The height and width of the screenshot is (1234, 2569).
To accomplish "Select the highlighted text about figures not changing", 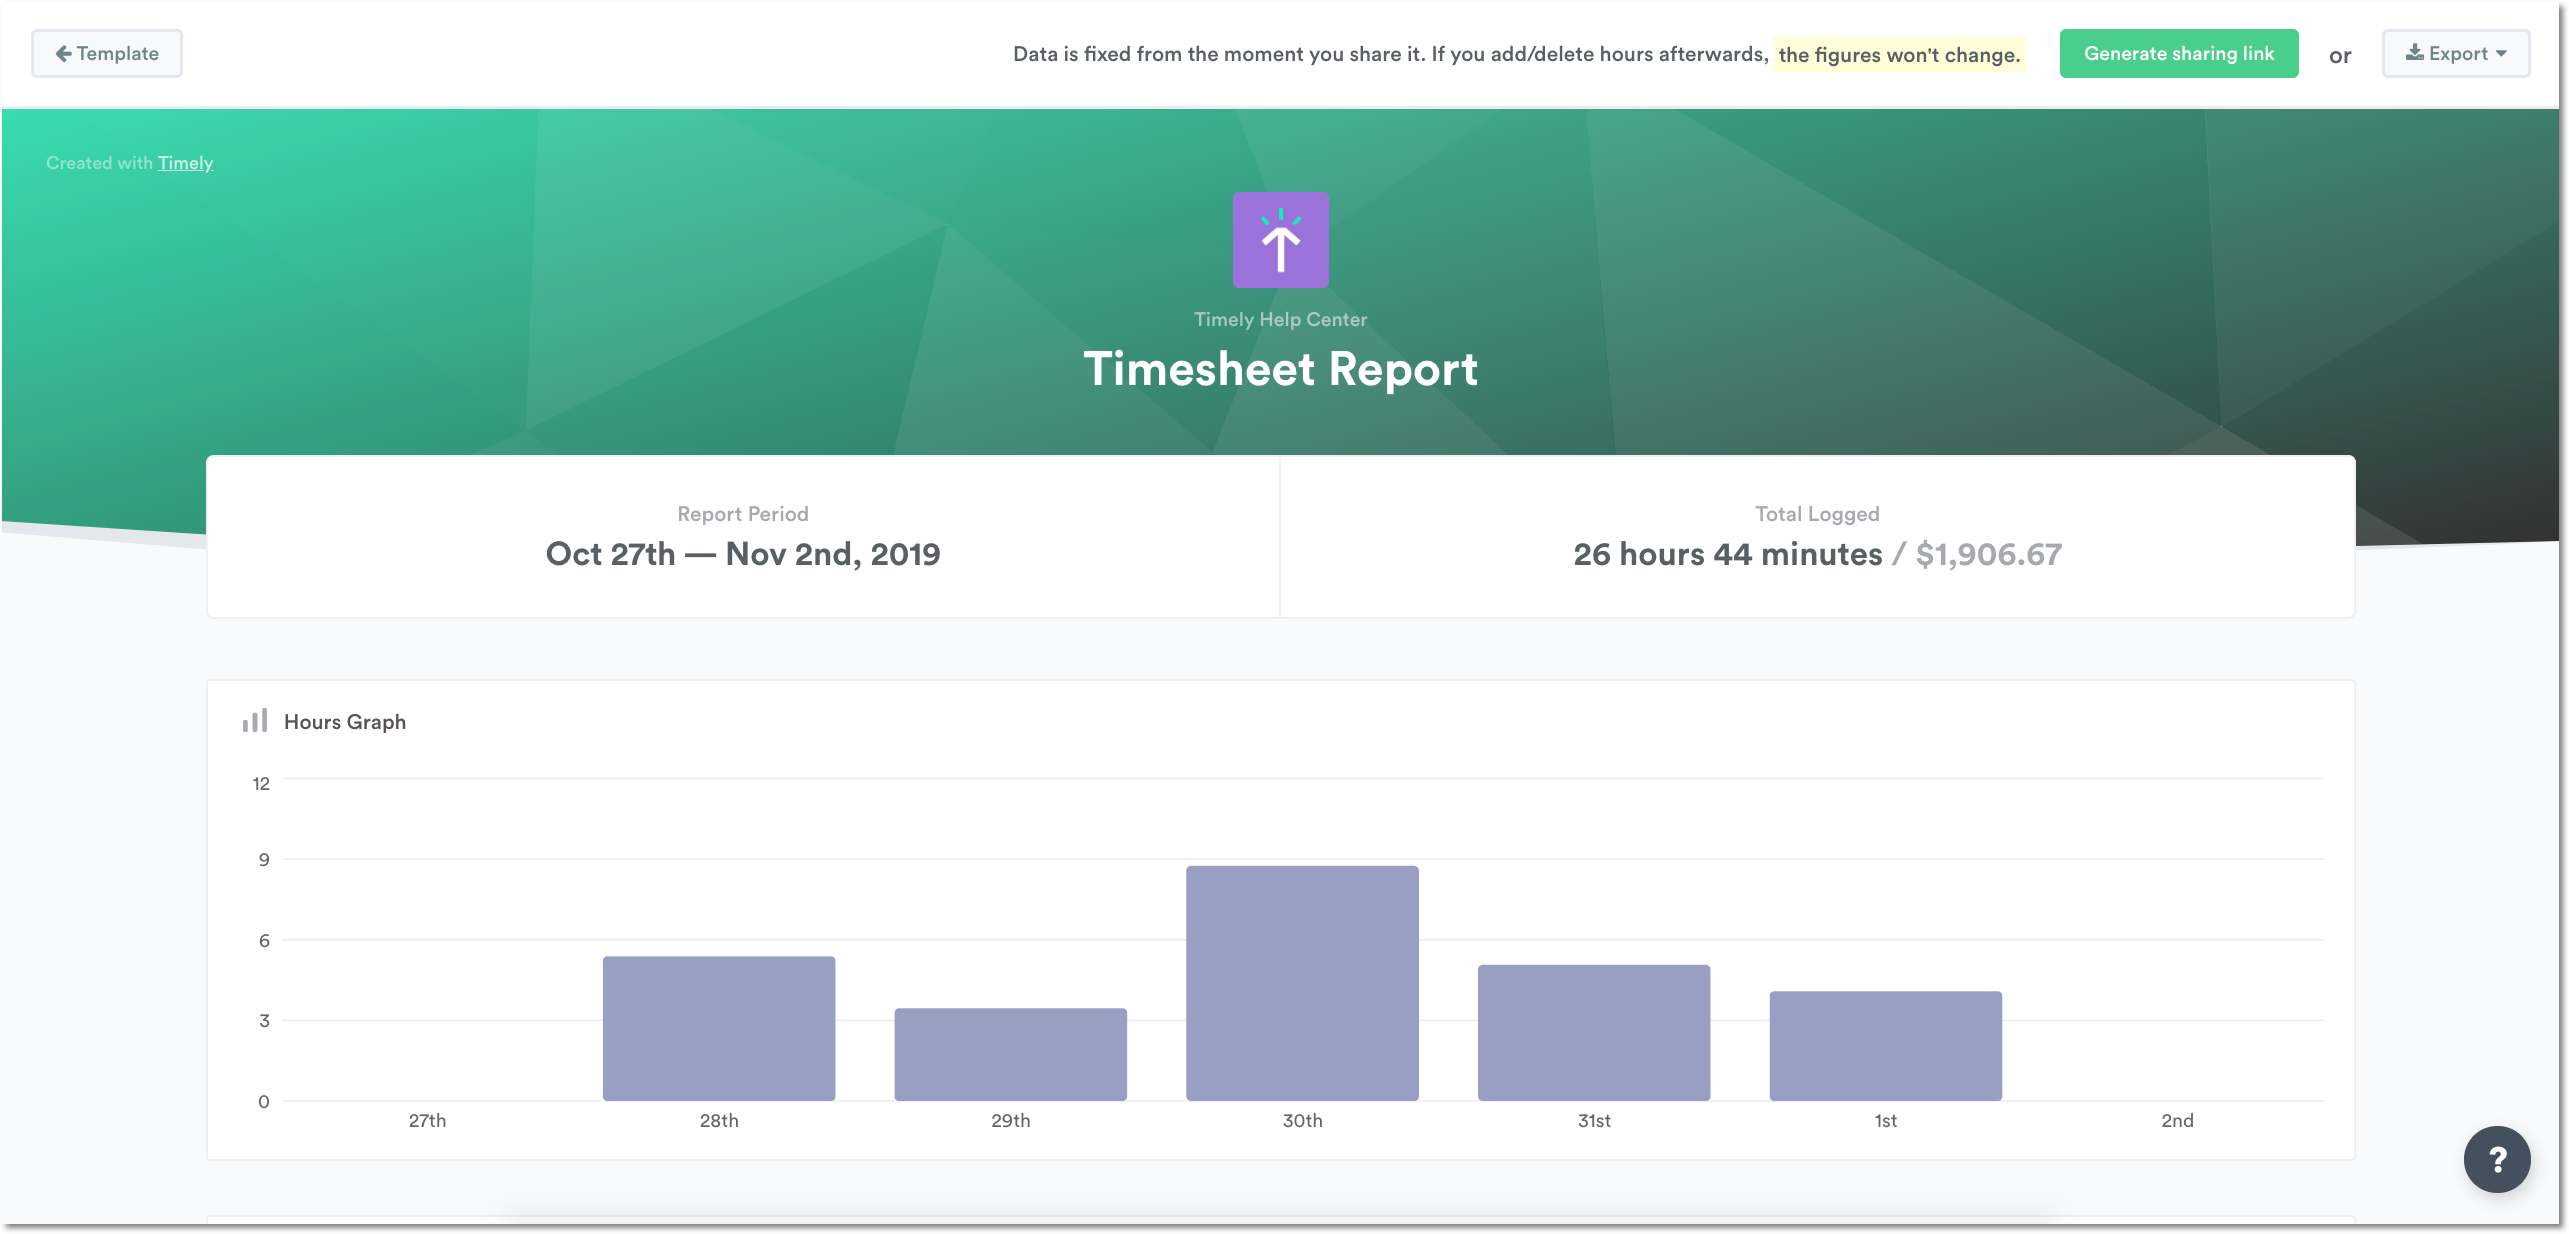I will 1898,56.
